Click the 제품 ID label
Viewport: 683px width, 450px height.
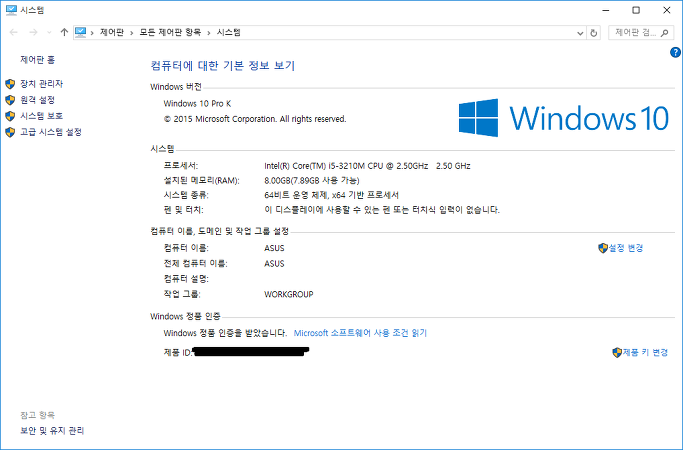(x=177, y=352)
